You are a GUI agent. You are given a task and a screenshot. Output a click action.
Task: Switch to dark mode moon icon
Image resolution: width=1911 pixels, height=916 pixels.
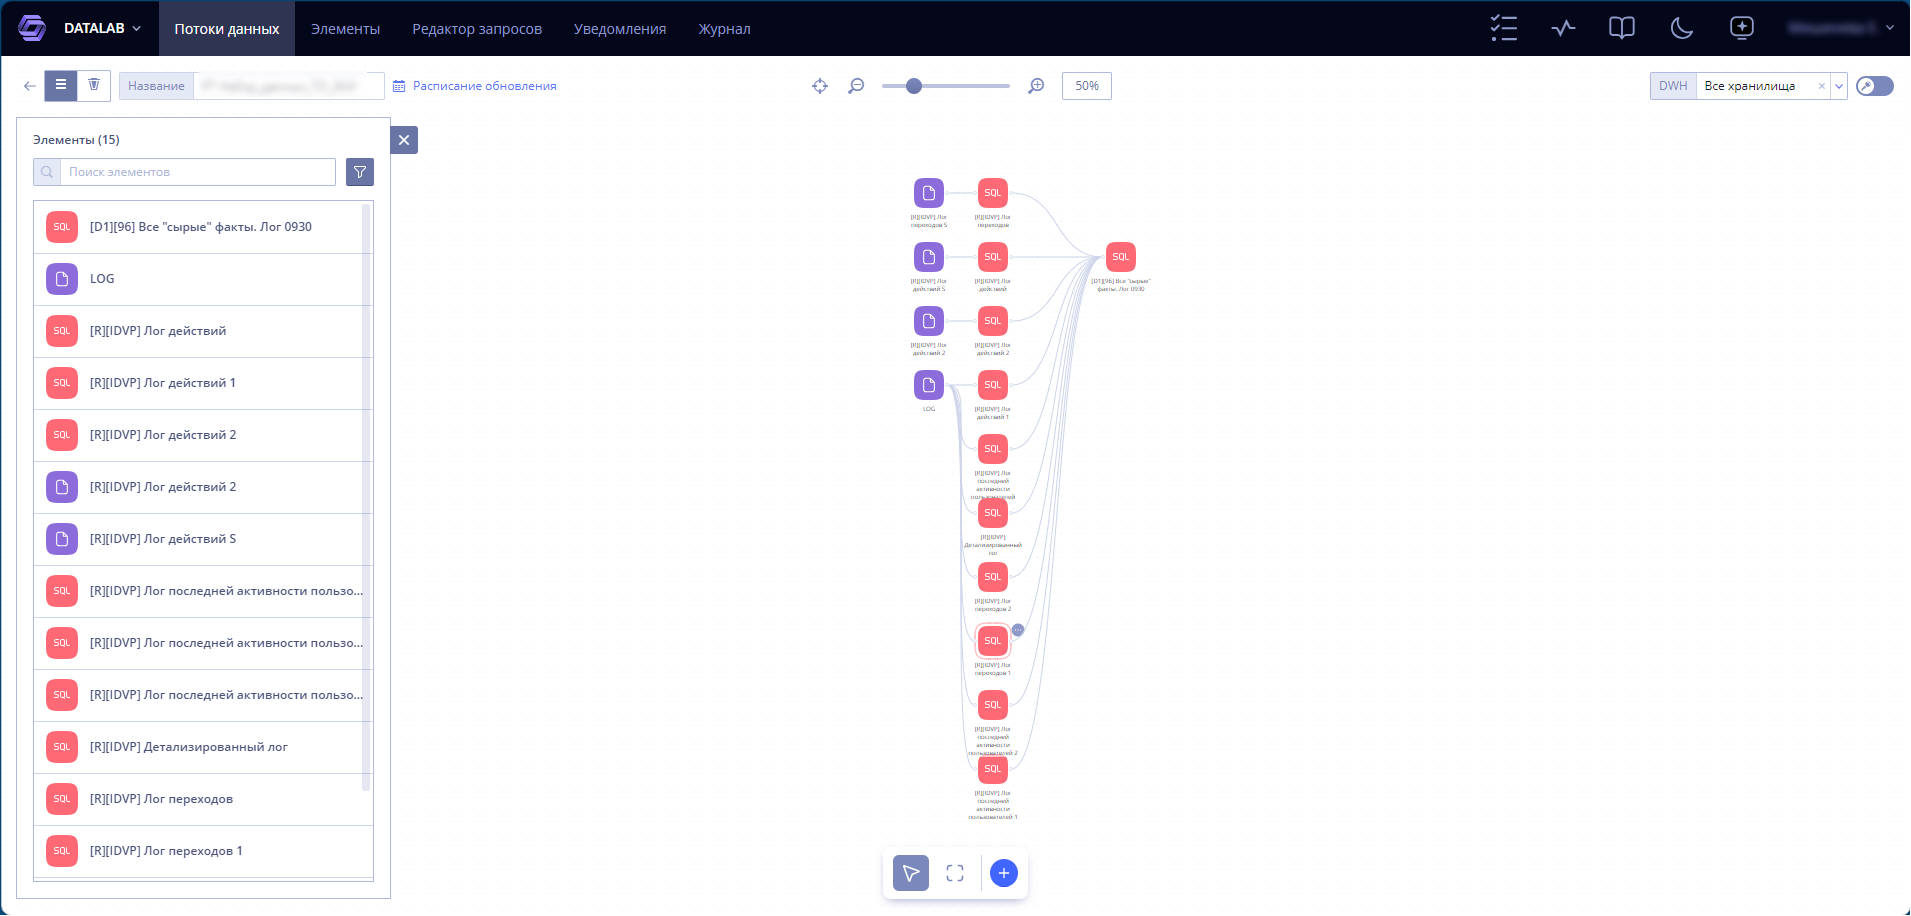tap(1682, 28)
